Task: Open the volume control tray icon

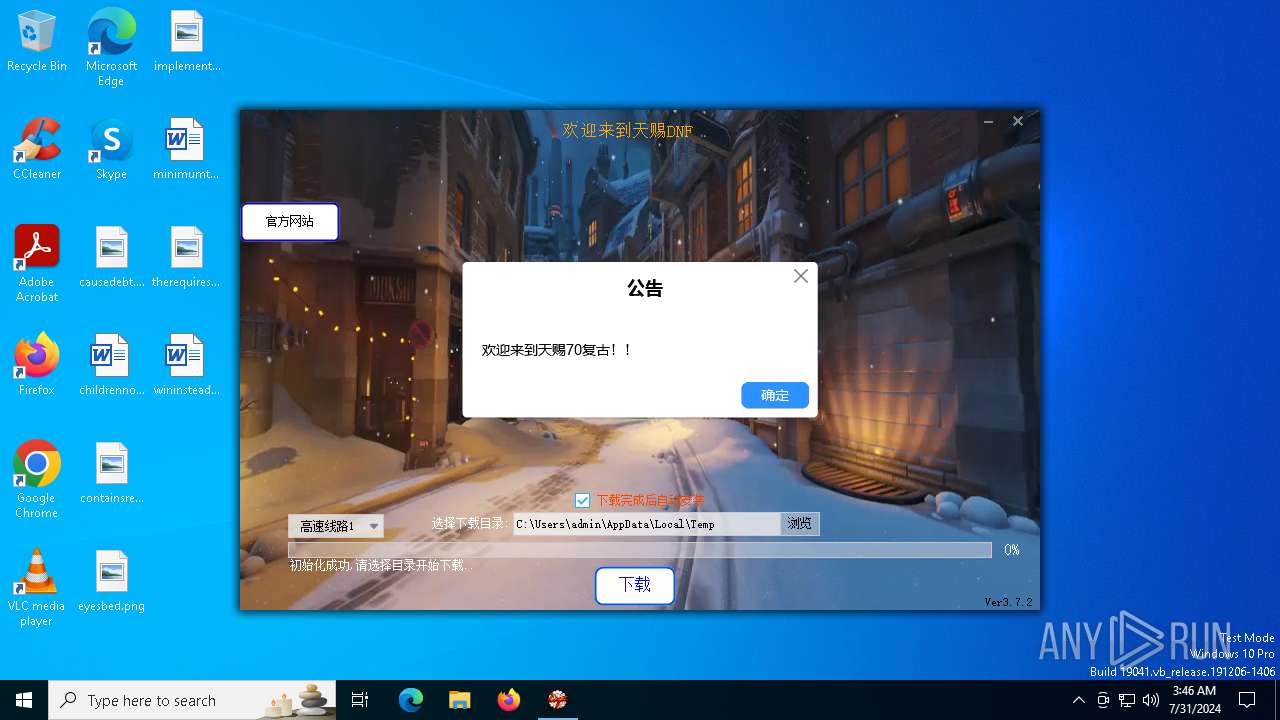Action: click(1151, 700)
